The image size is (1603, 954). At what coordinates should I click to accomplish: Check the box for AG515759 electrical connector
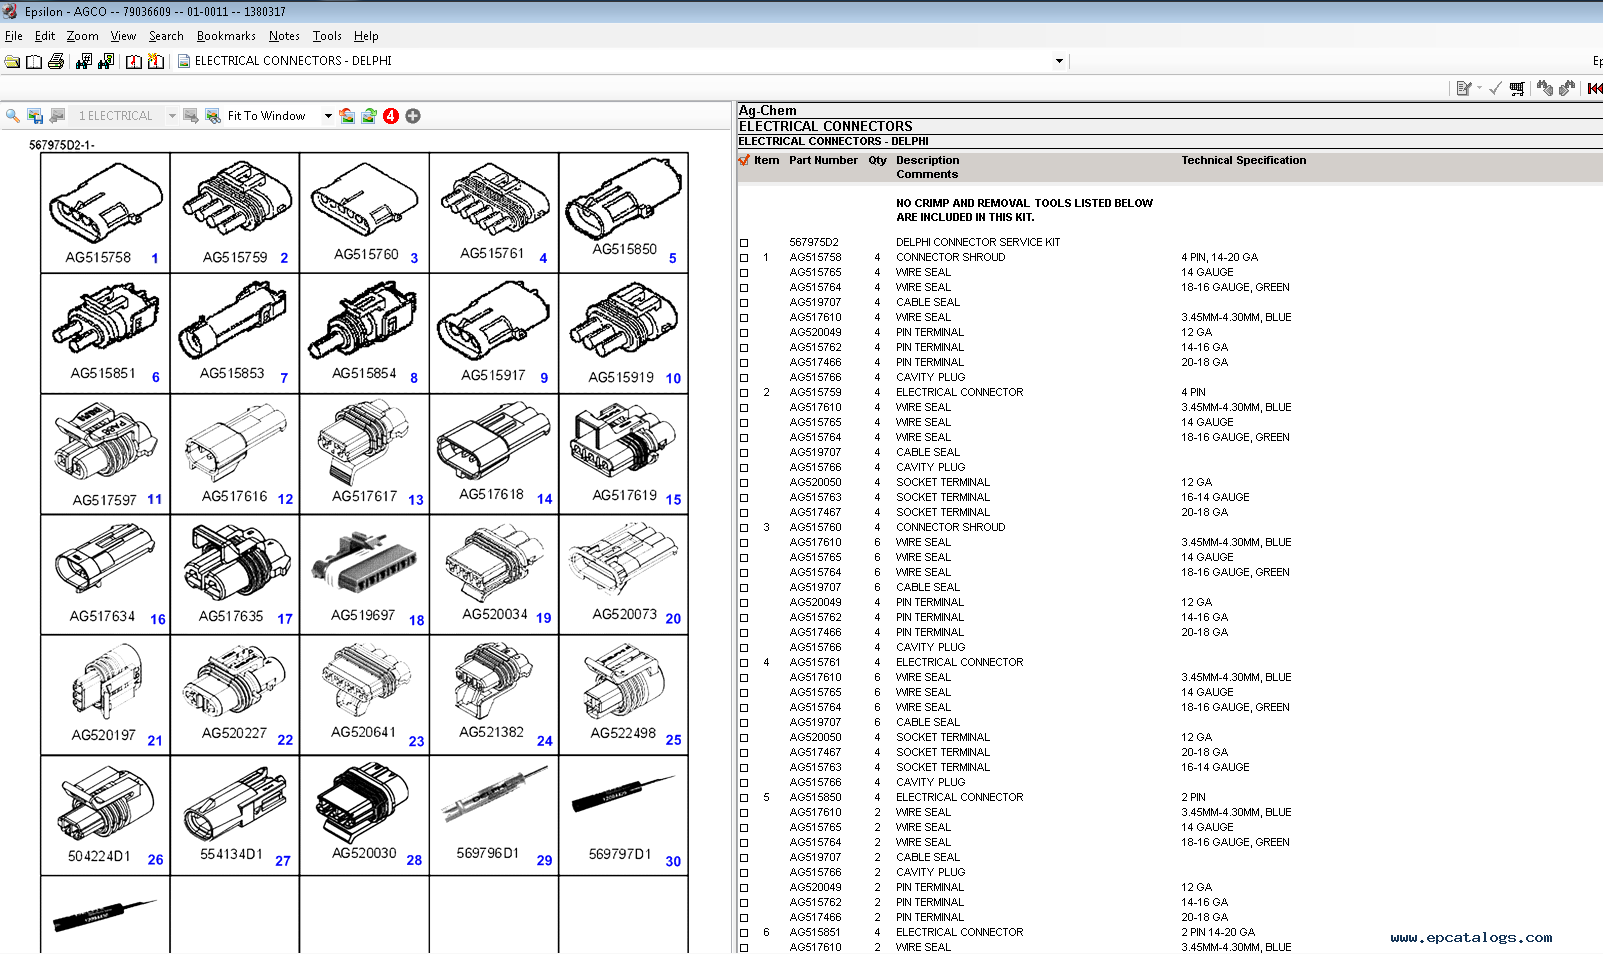(x=744, y=393)
